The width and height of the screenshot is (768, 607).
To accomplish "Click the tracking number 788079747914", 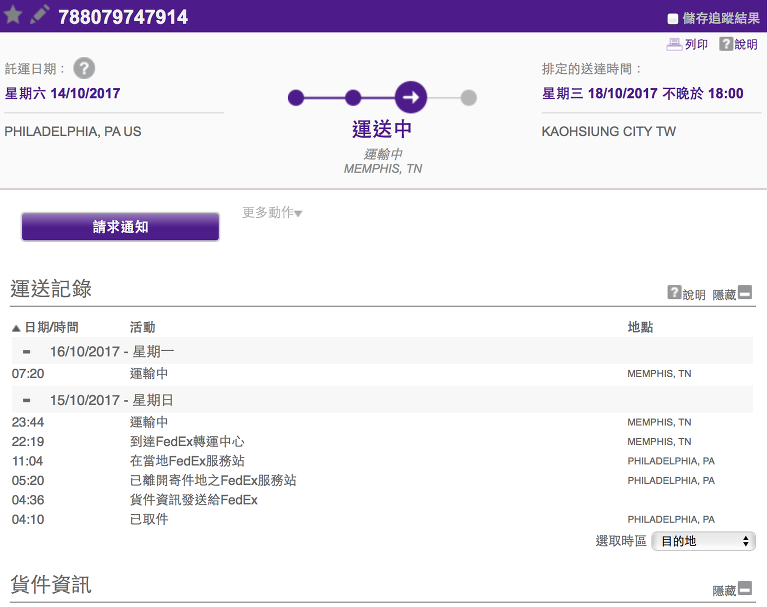I will [123, 17].
